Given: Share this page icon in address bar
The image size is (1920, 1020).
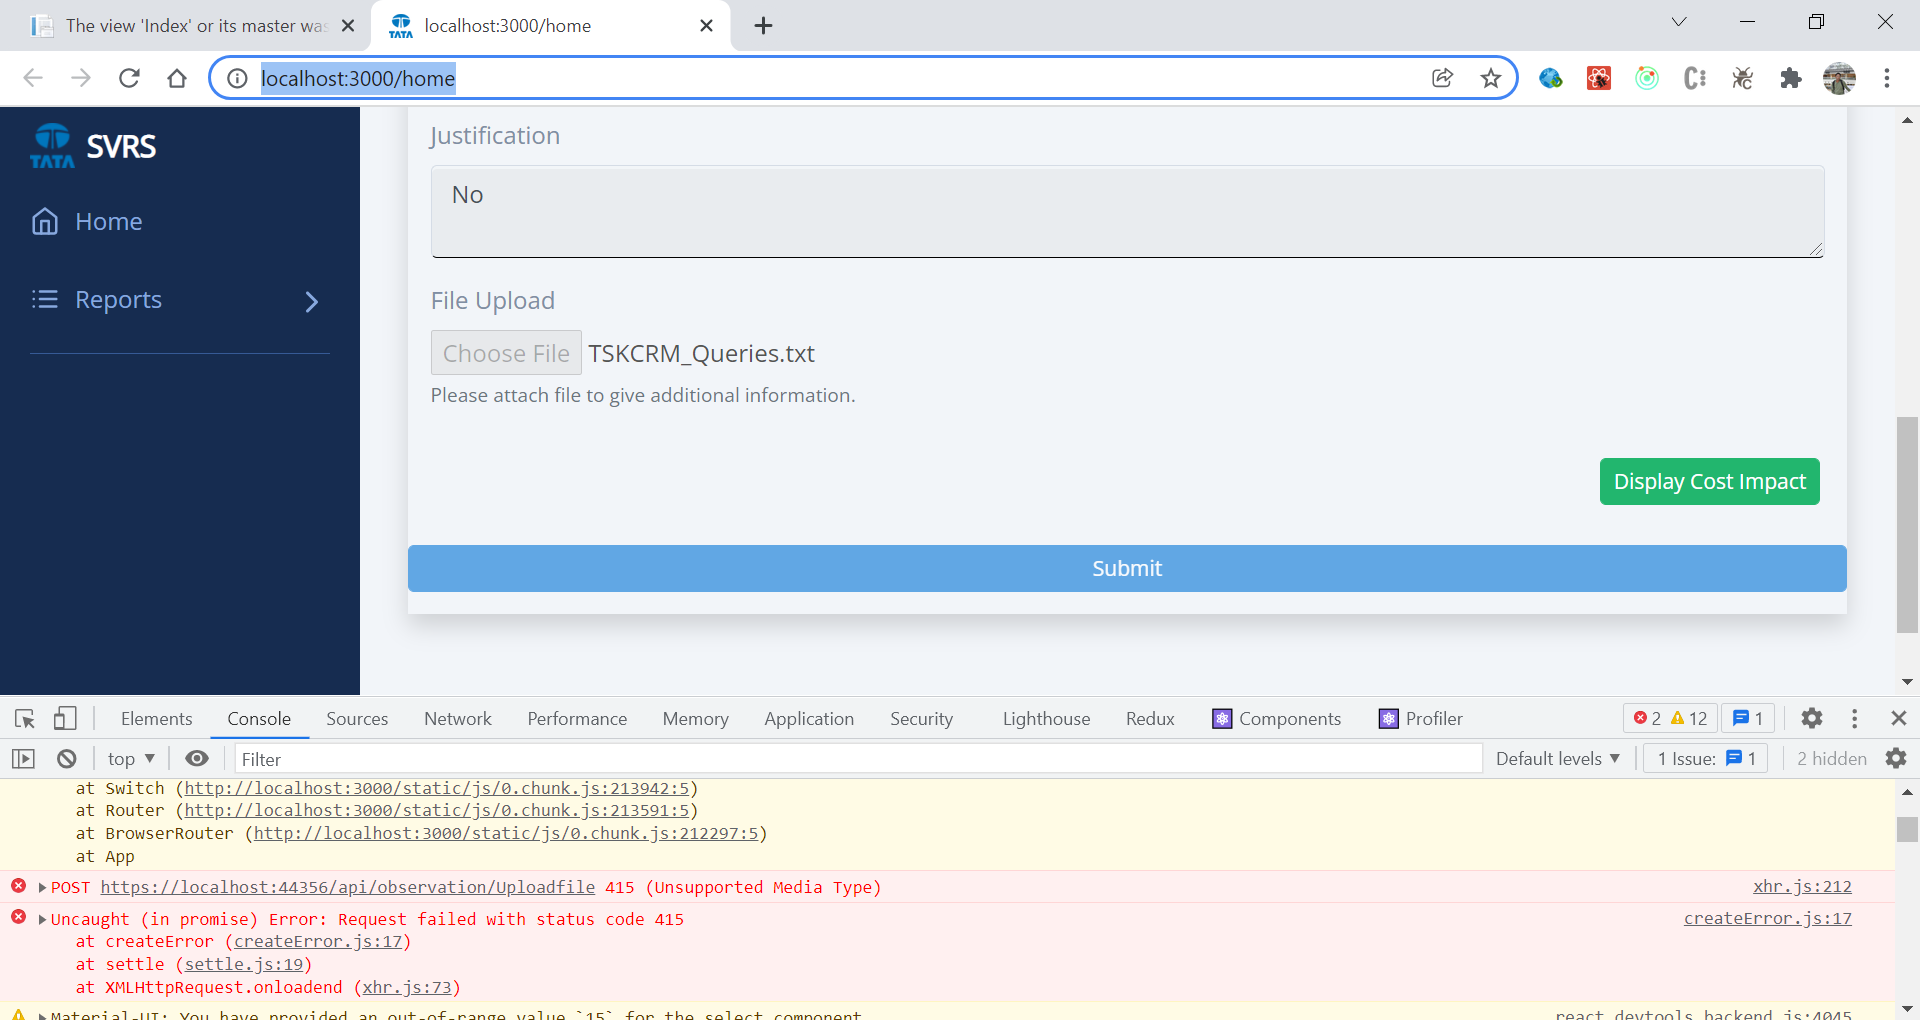Looking at the screenshot, I should [1442, 78].
